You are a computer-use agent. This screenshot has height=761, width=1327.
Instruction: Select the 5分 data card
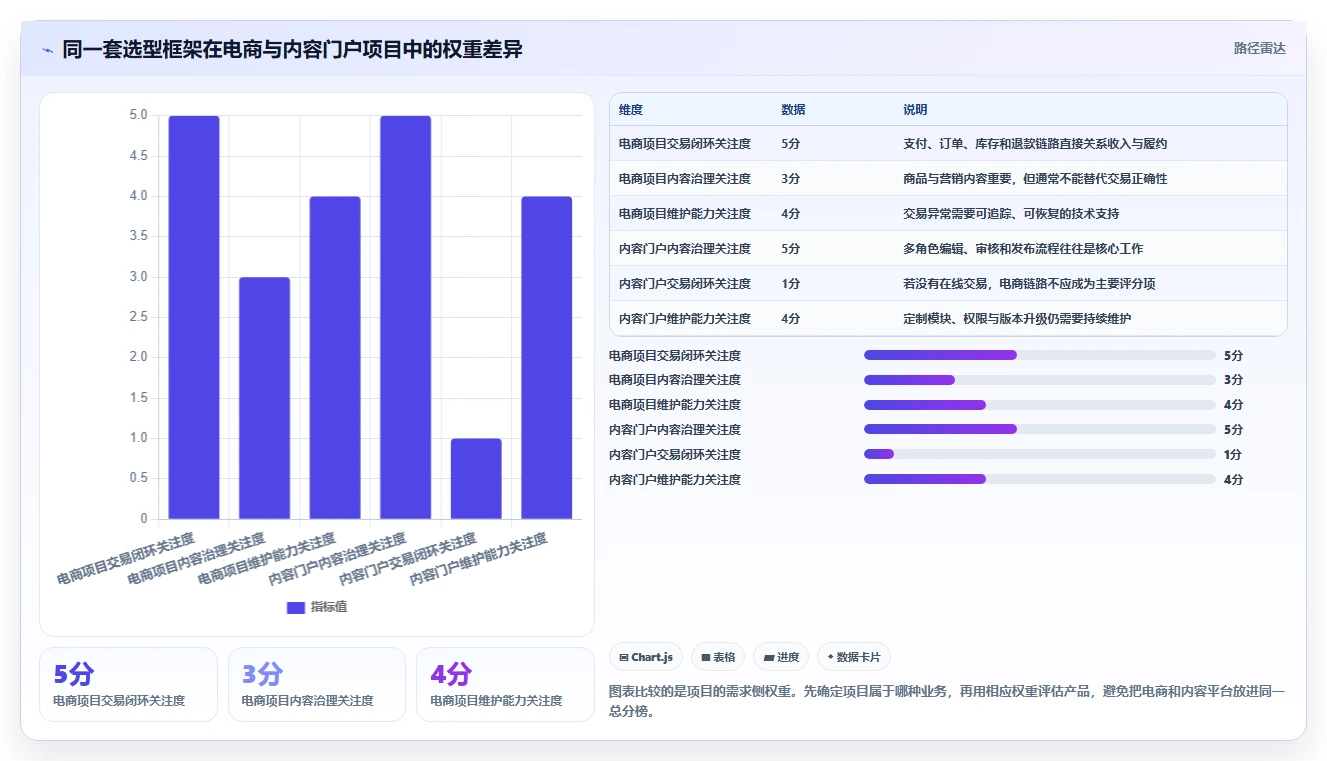click(128, 684)
